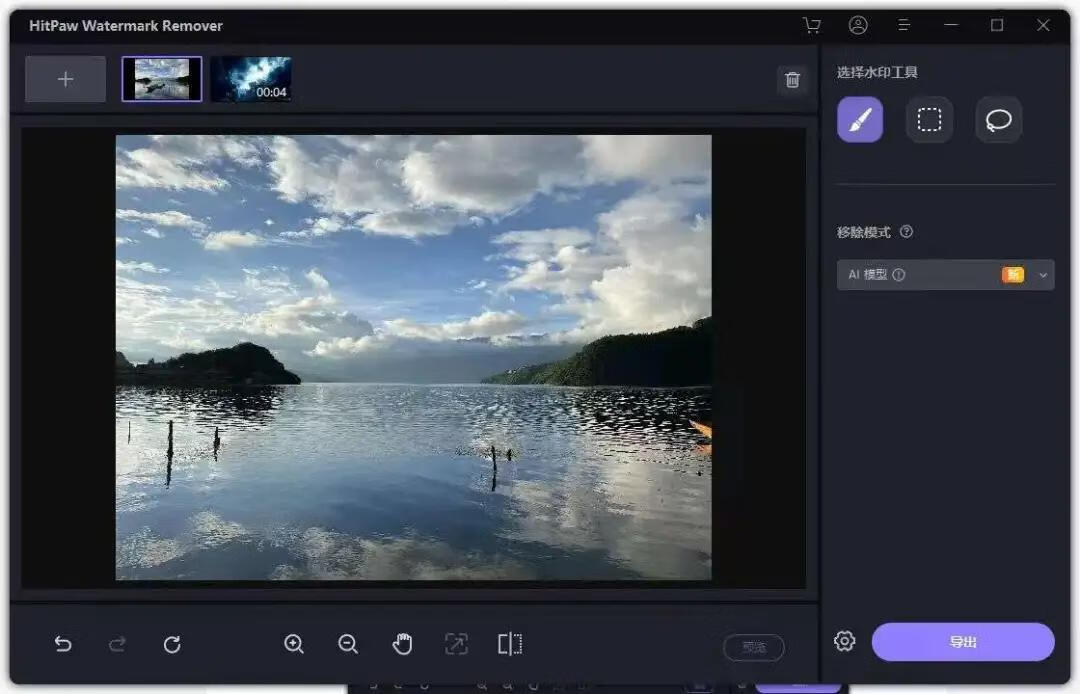Select the brush watermark tool
Screen dimensions: 1080x694
coord(858,119)
